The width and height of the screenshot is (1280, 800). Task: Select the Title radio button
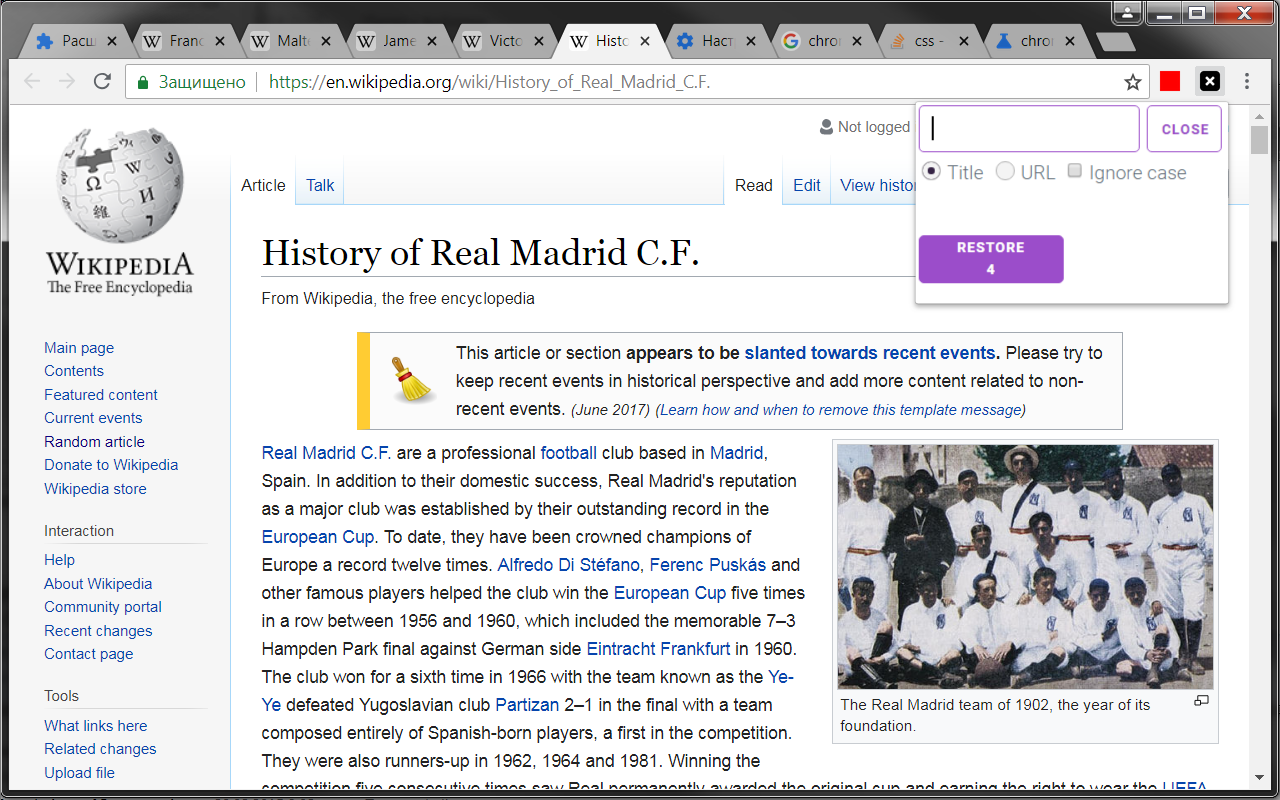click(x=931, y=171)
